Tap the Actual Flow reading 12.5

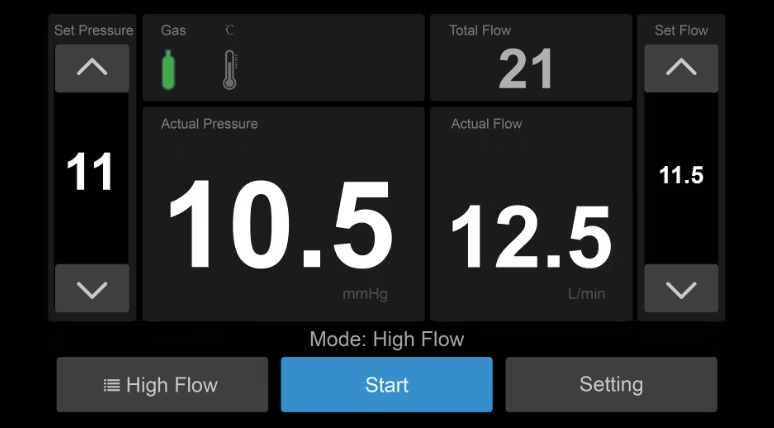point(531,237)
